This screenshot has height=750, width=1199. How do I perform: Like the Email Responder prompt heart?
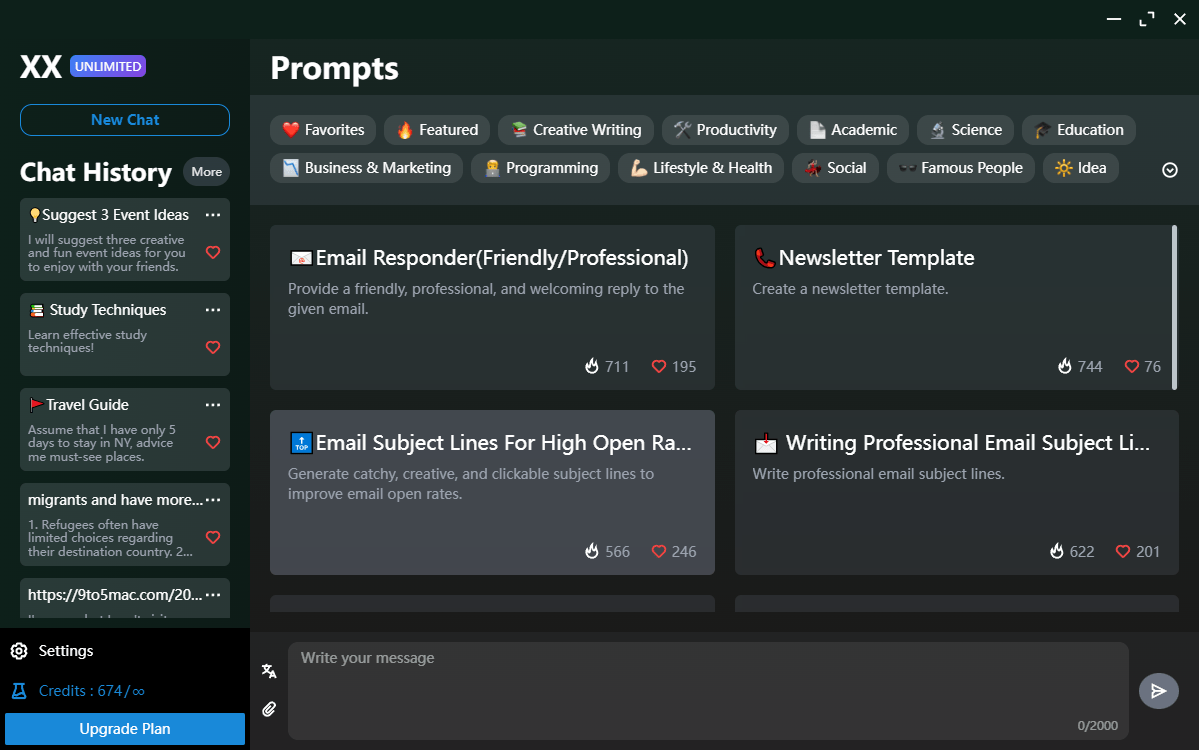tap(659, 367)
